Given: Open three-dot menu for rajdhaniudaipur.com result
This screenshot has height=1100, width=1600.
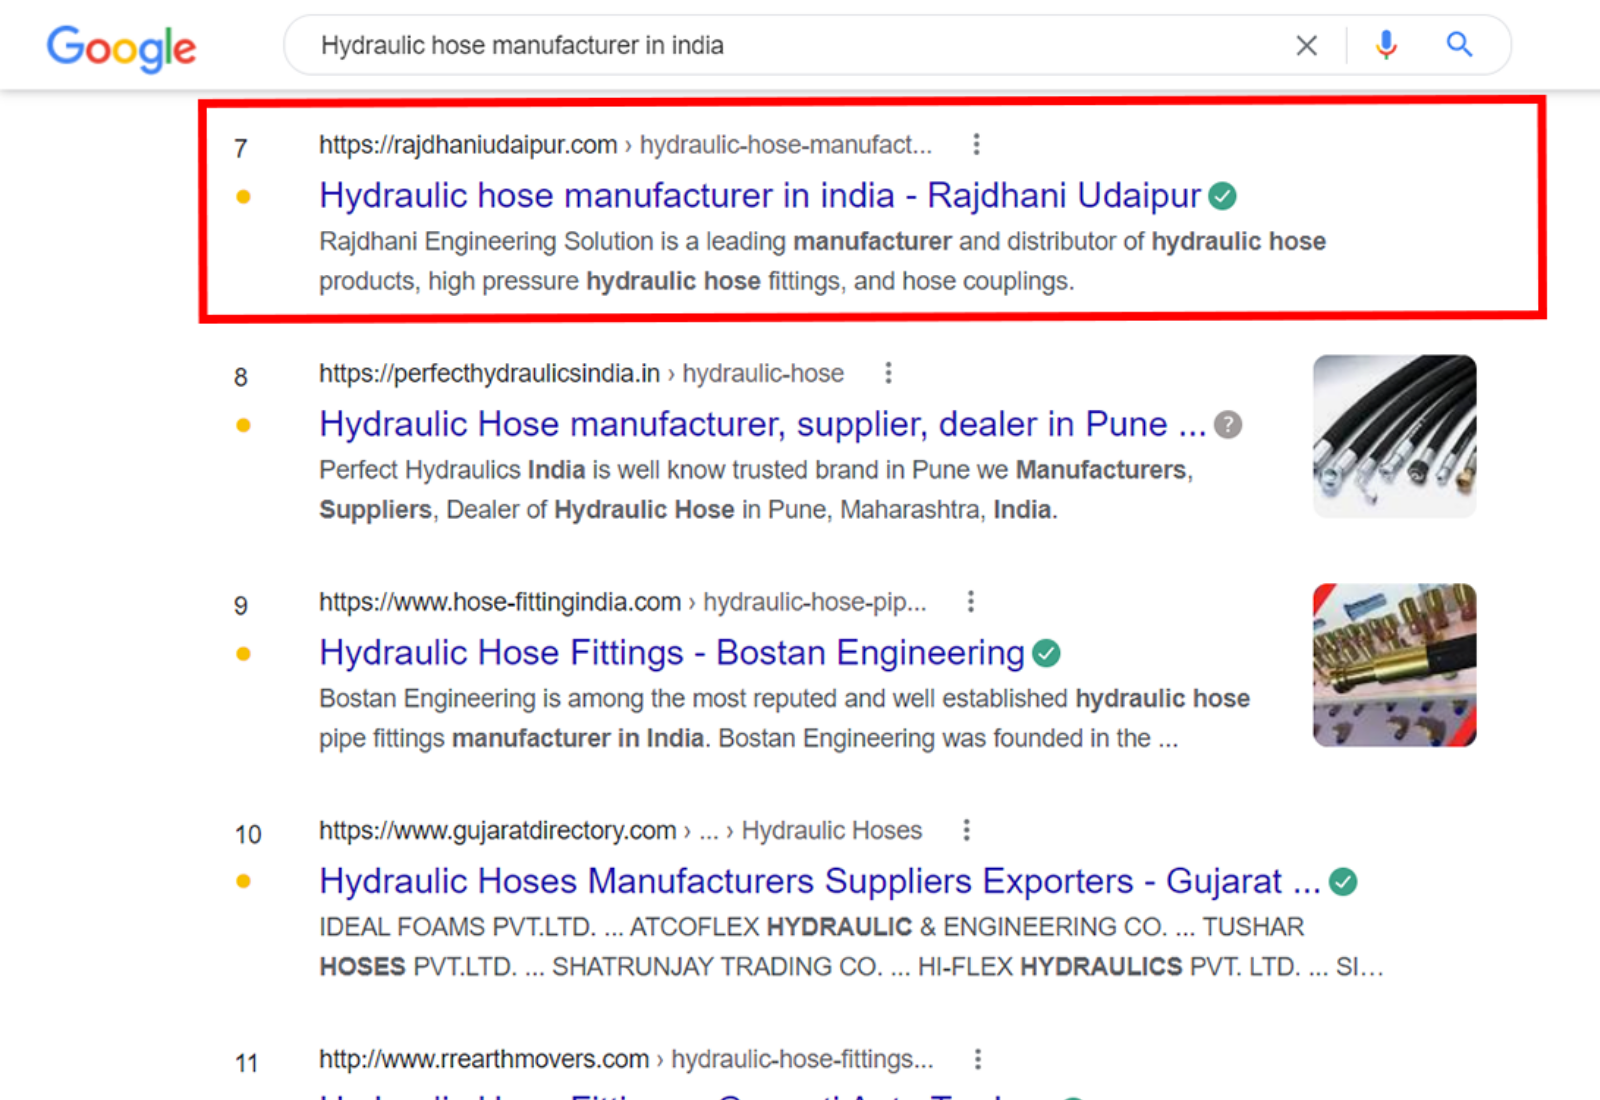Looking at the screenshot, I should click(976, 145).
